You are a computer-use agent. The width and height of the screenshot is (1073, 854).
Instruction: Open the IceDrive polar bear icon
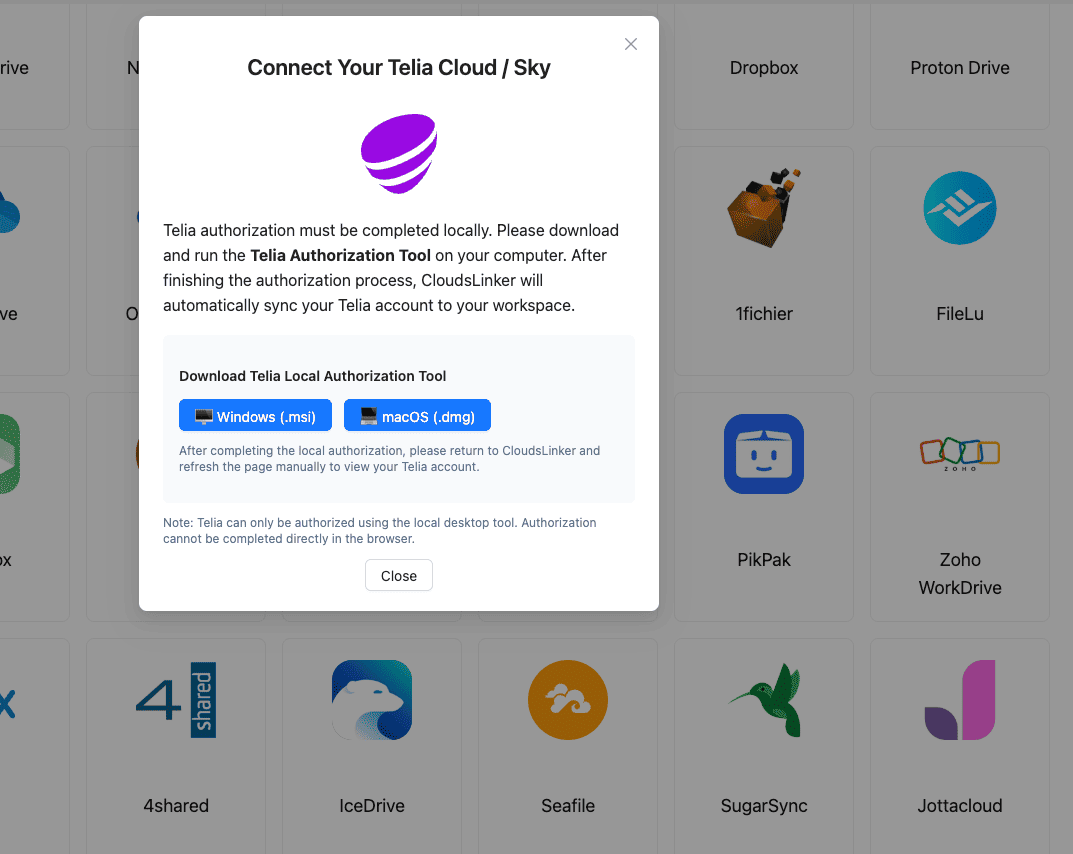371,700
